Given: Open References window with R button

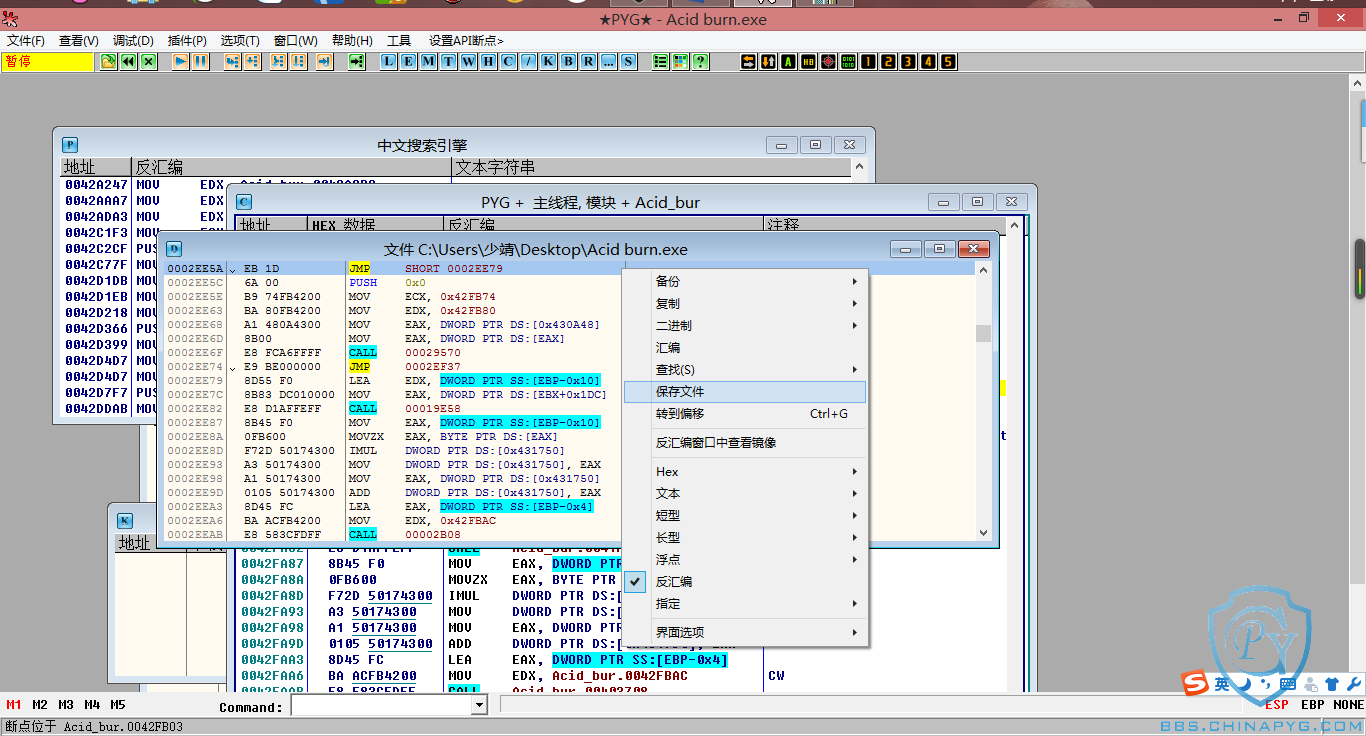Looking at the screenshot, I should (588, 62).
